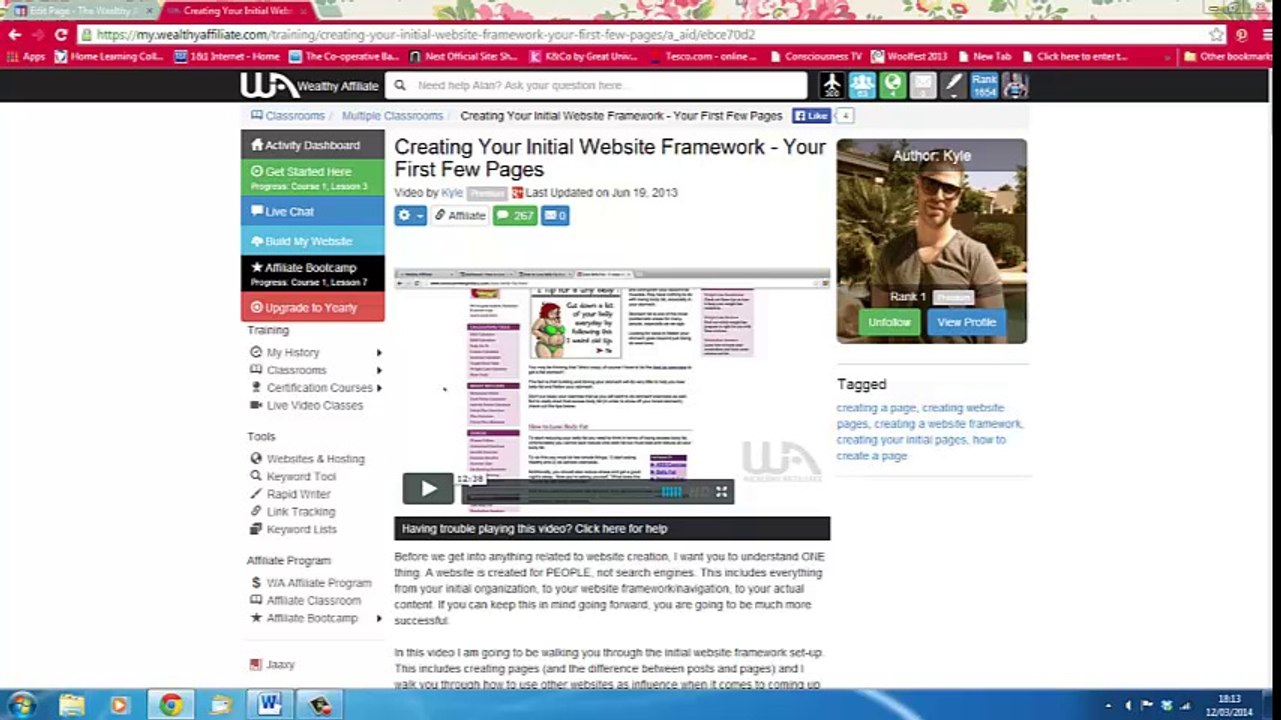This screenshot has height=720, width=1281.
Task: Open the envelope messages icon in the header
Action: [922, 86]
